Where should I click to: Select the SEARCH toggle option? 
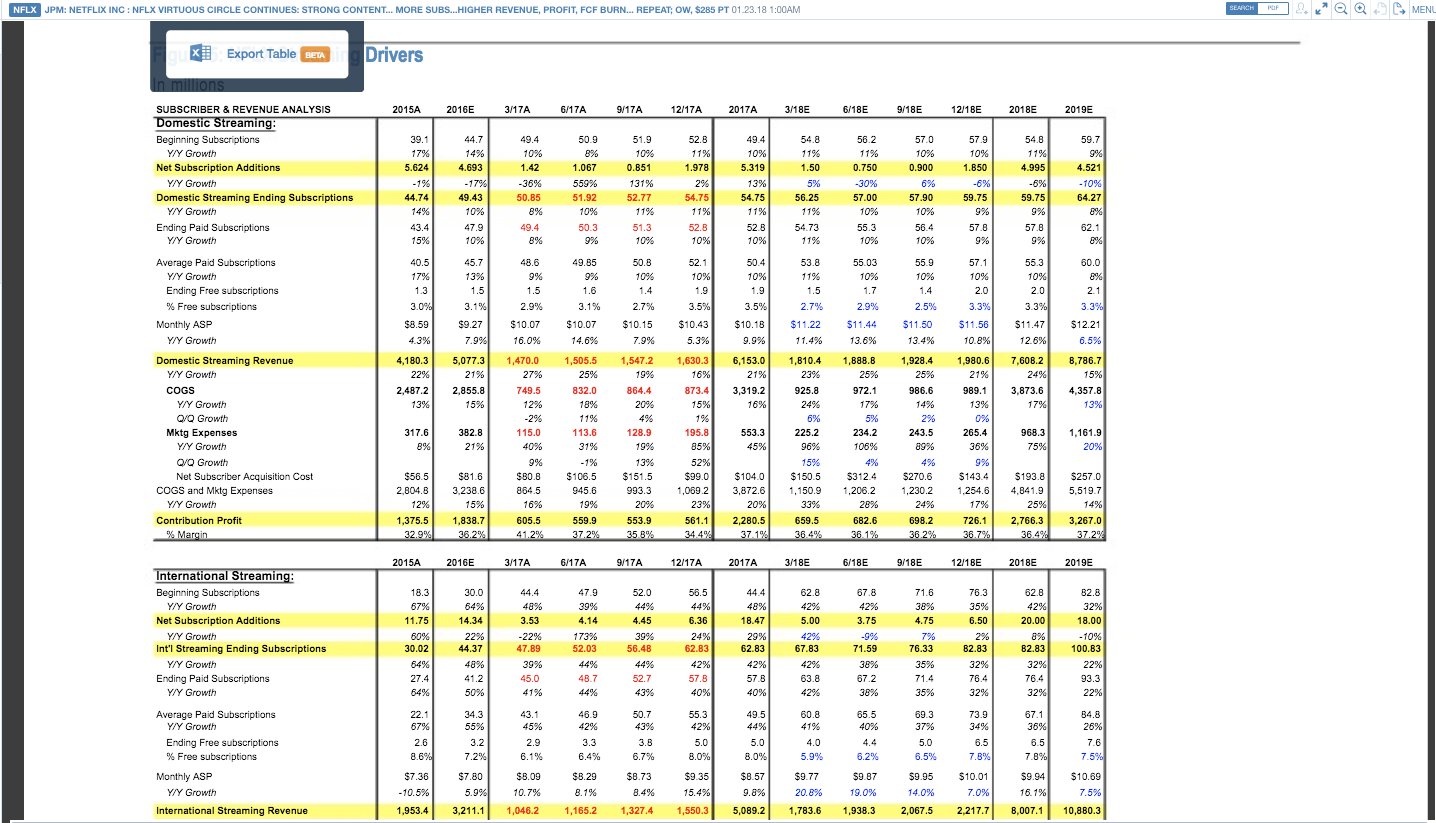tap(1241, 8)
